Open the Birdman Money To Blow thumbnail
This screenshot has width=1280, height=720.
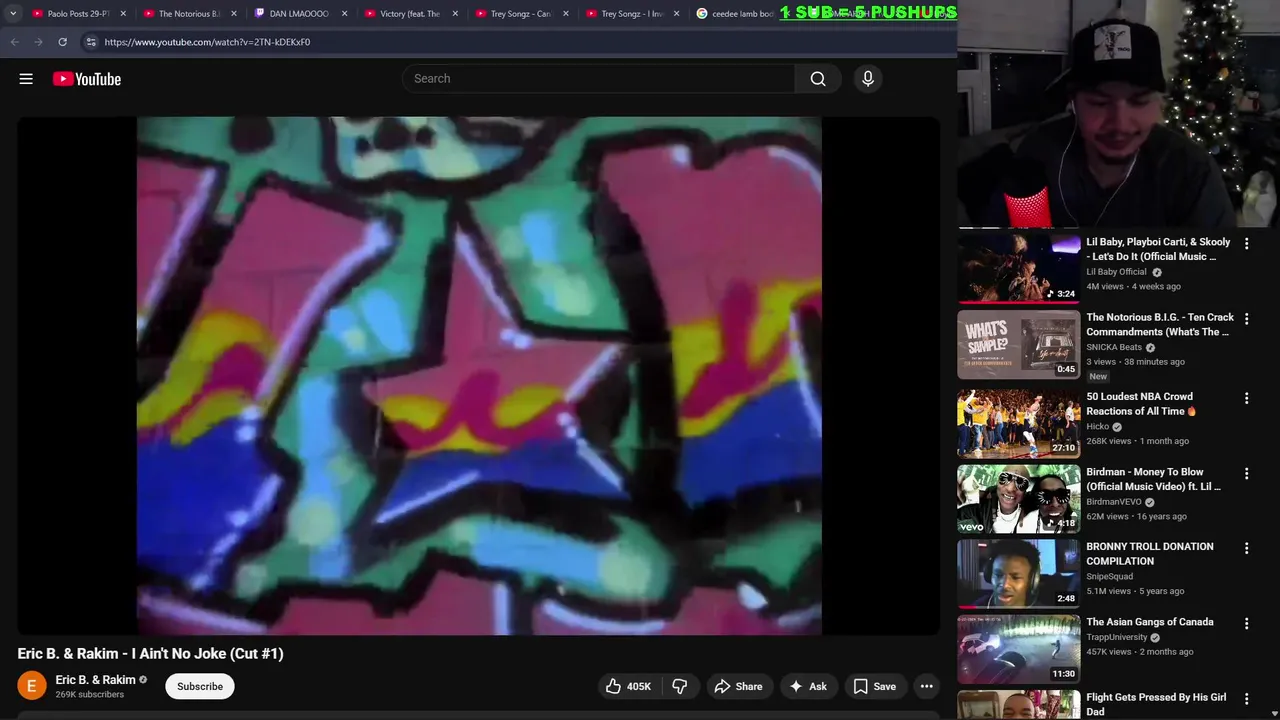[x=1019, y=499]
